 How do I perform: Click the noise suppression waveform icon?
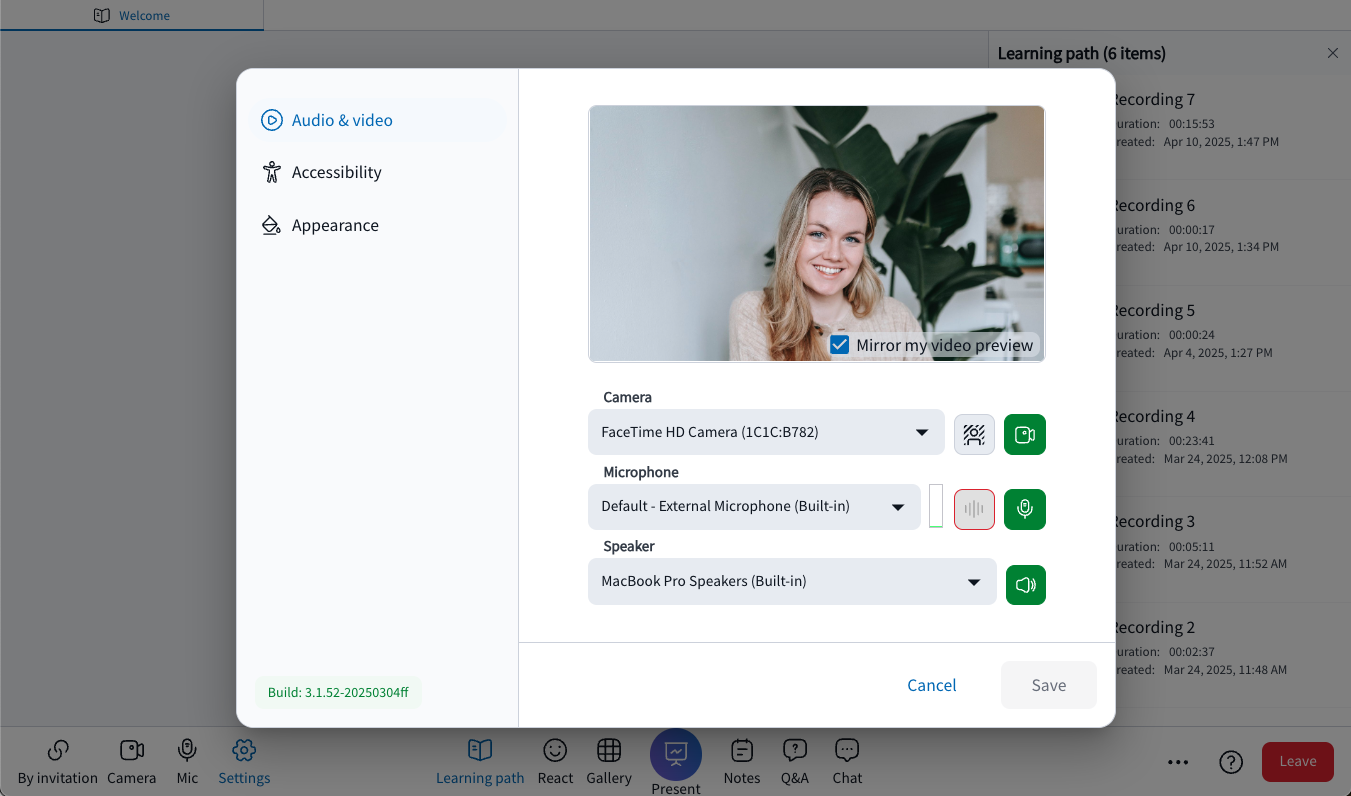(x=974, y=509)
